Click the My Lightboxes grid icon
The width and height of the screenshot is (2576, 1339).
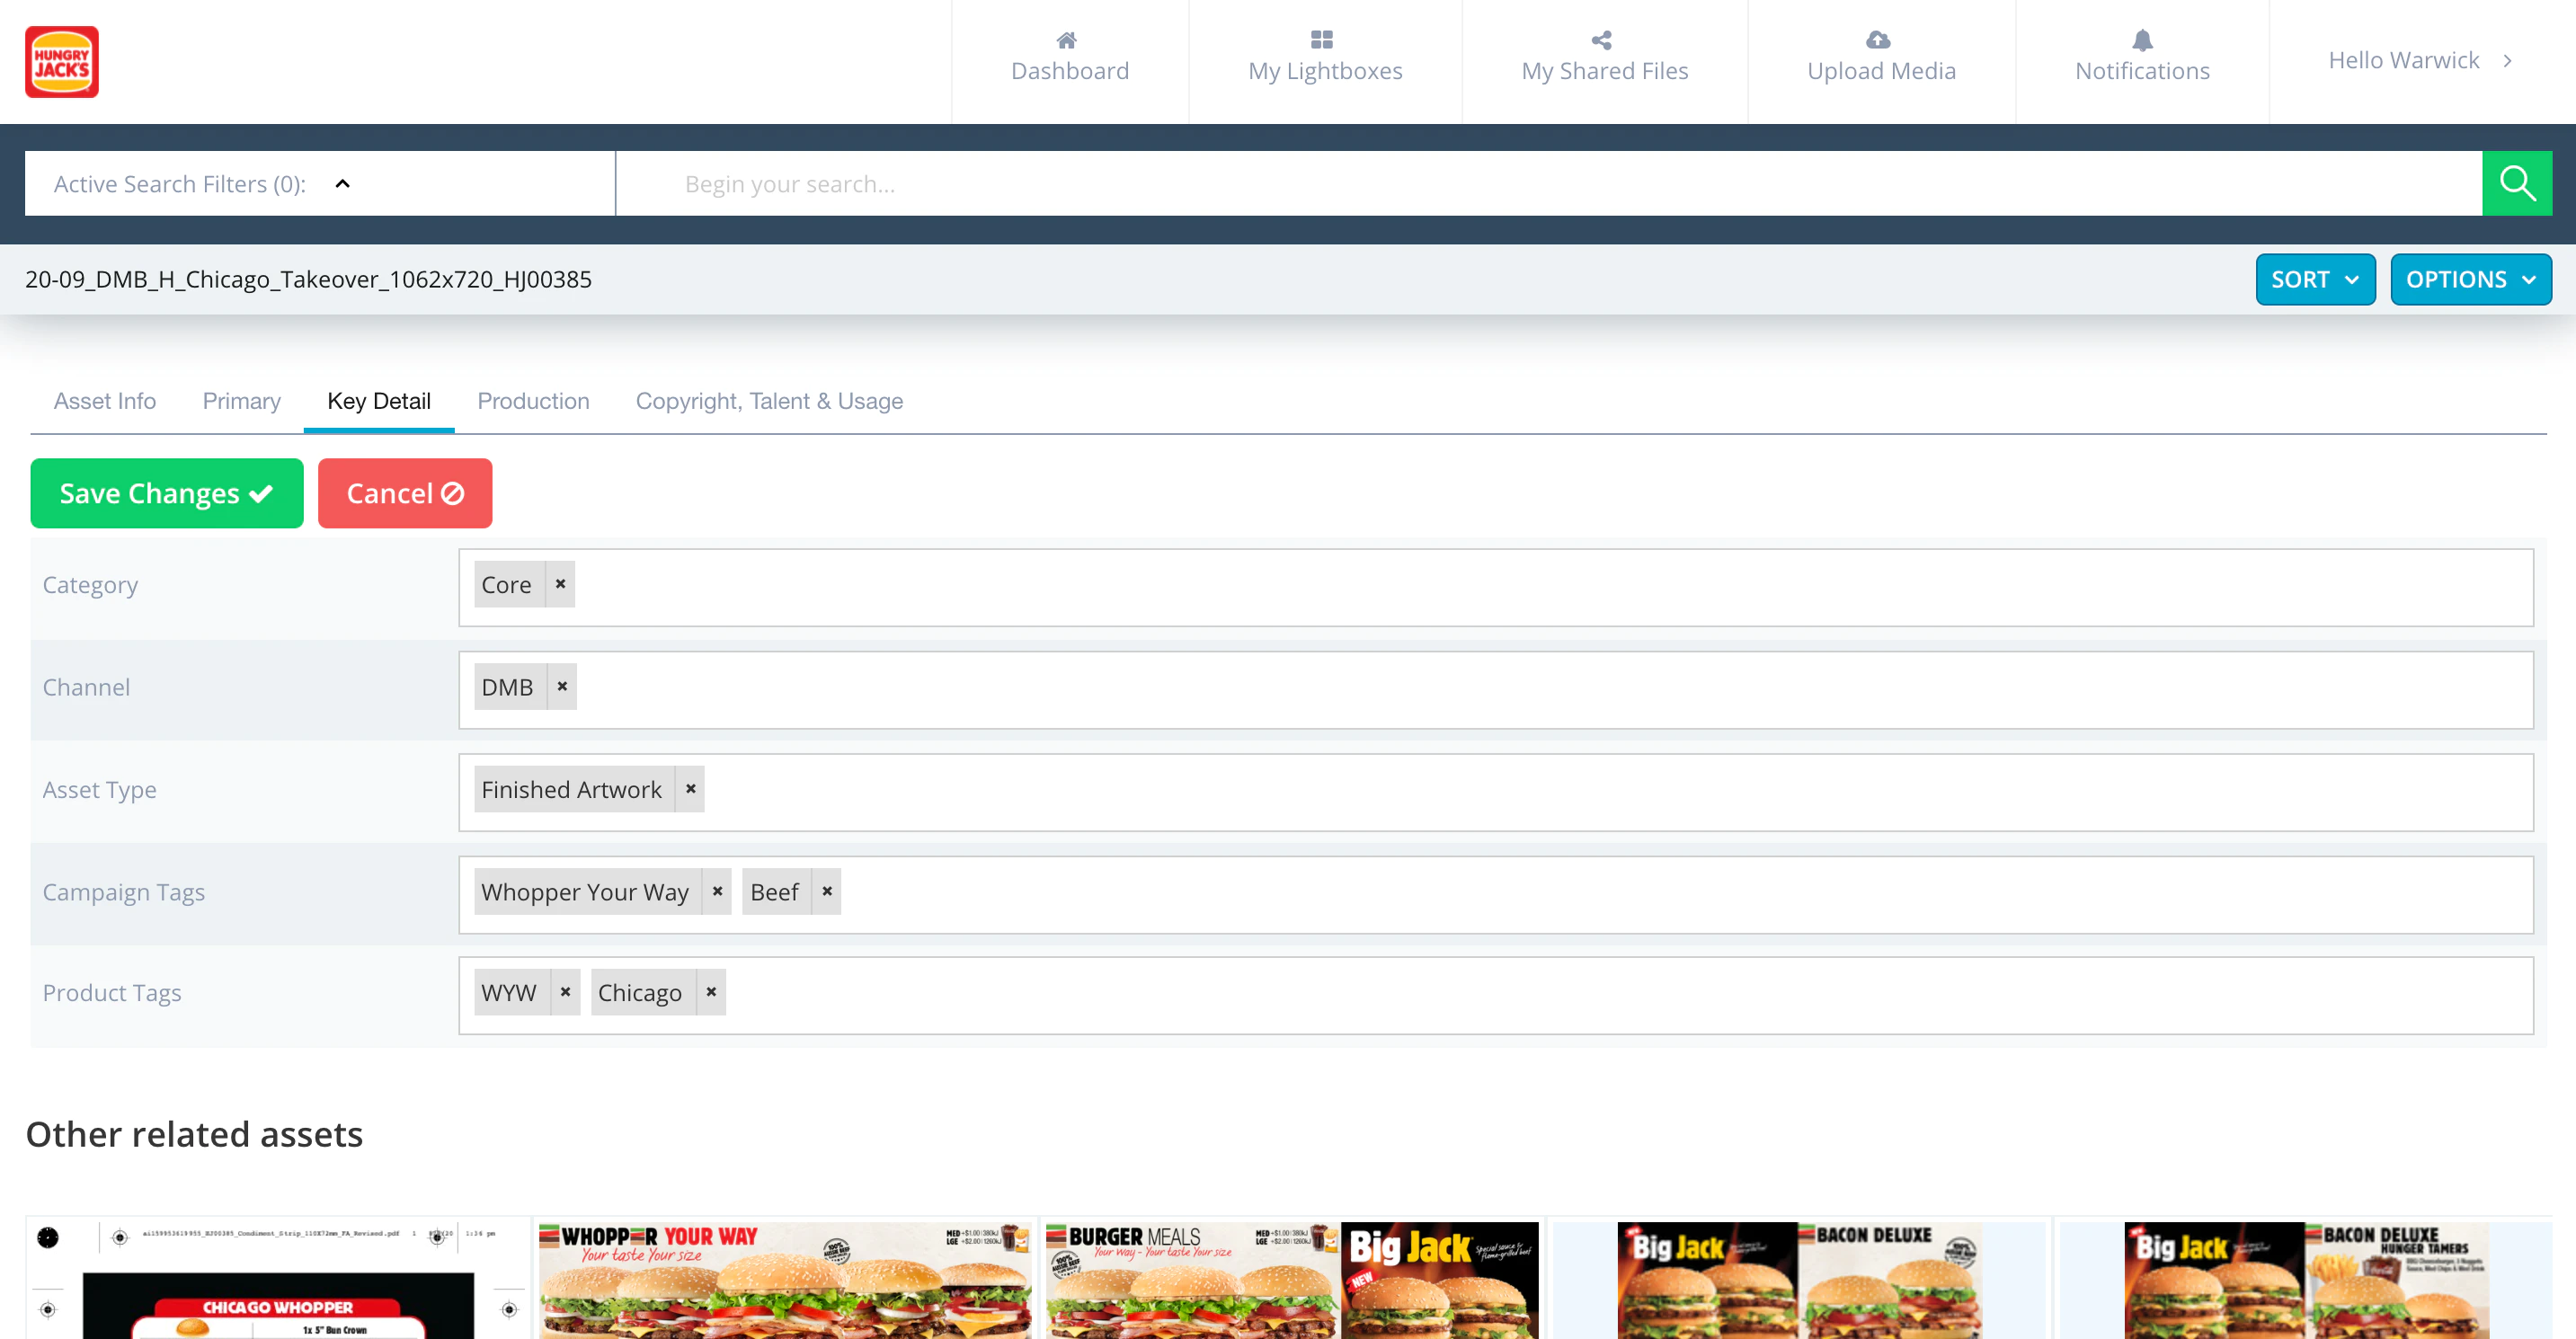(x=1322, y=40)
